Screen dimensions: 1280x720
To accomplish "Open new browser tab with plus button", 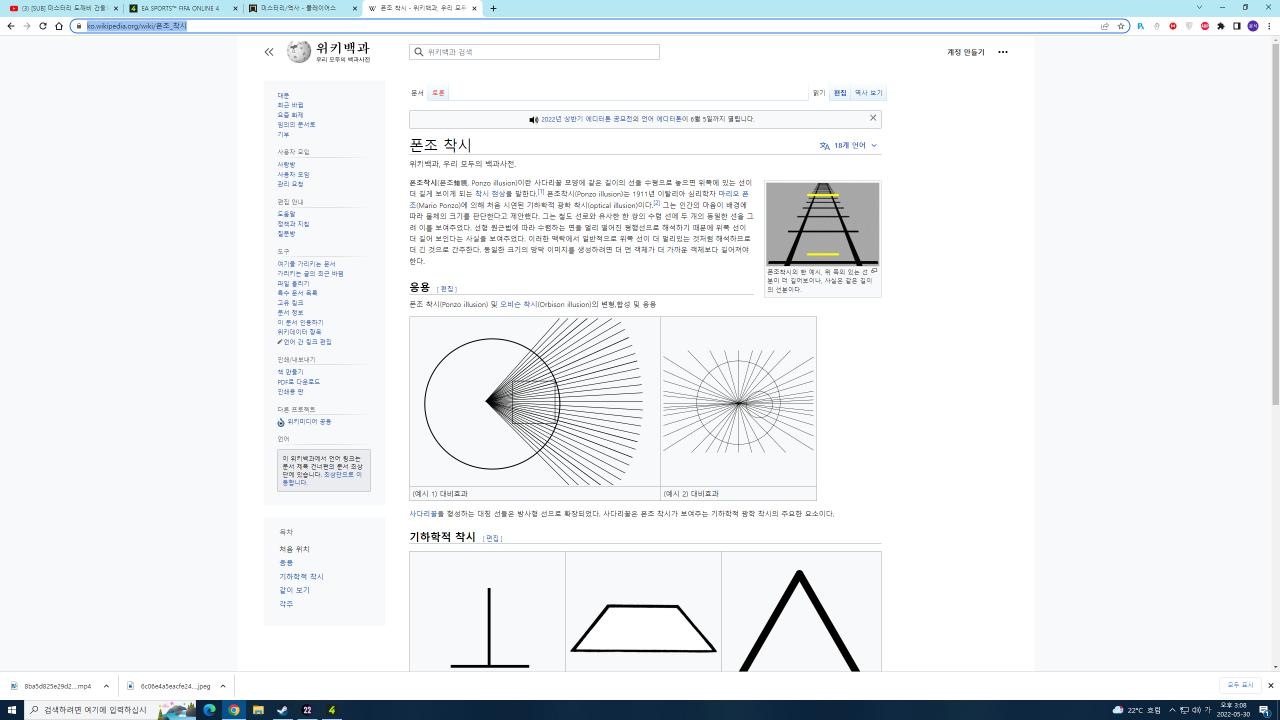I will click(x=493, y=8).
